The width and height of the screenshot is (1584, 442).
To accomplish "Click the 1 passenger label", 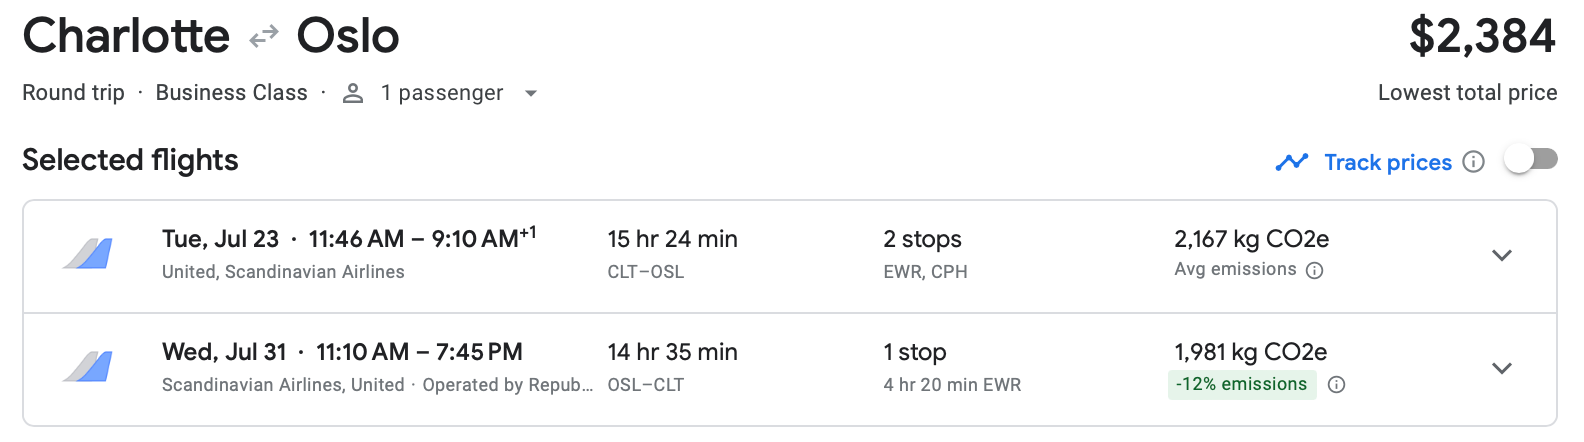I will pos(441,93).
